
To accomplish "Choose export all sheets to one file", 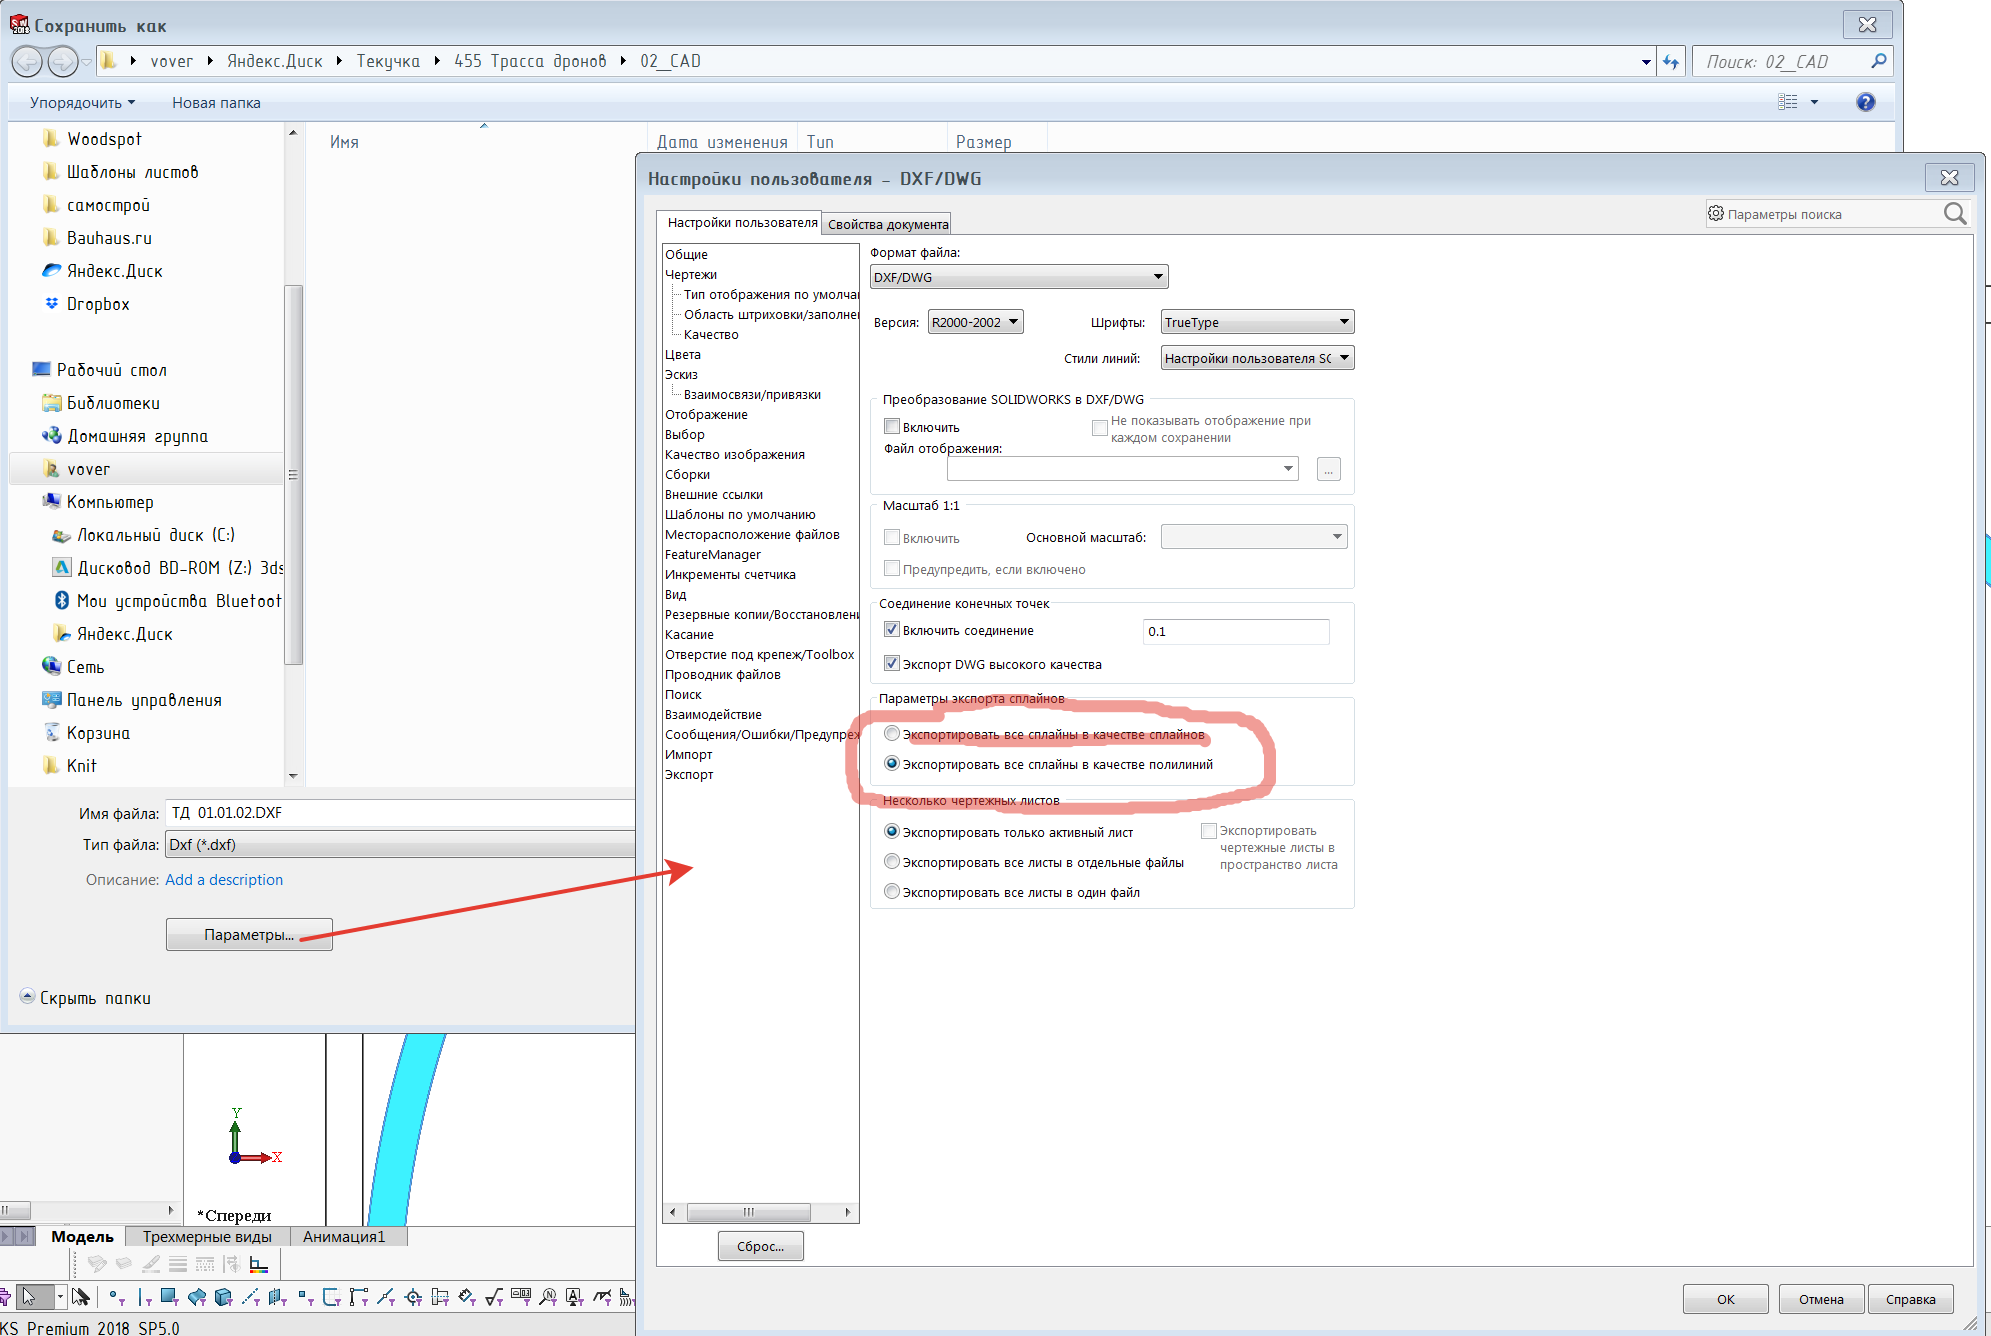I will [892, 891].
